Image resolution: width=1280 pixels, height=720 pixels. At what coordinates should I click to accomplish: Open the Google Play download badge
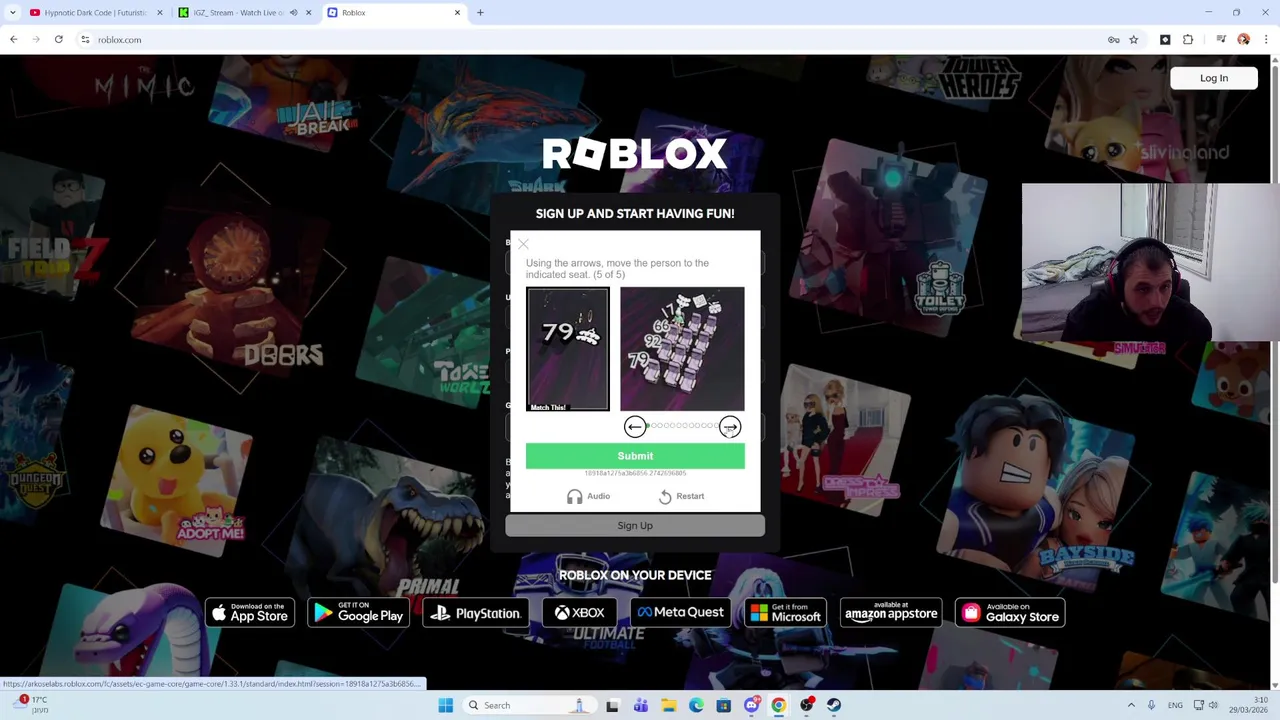pyautogui.click(x=358, y=613)
